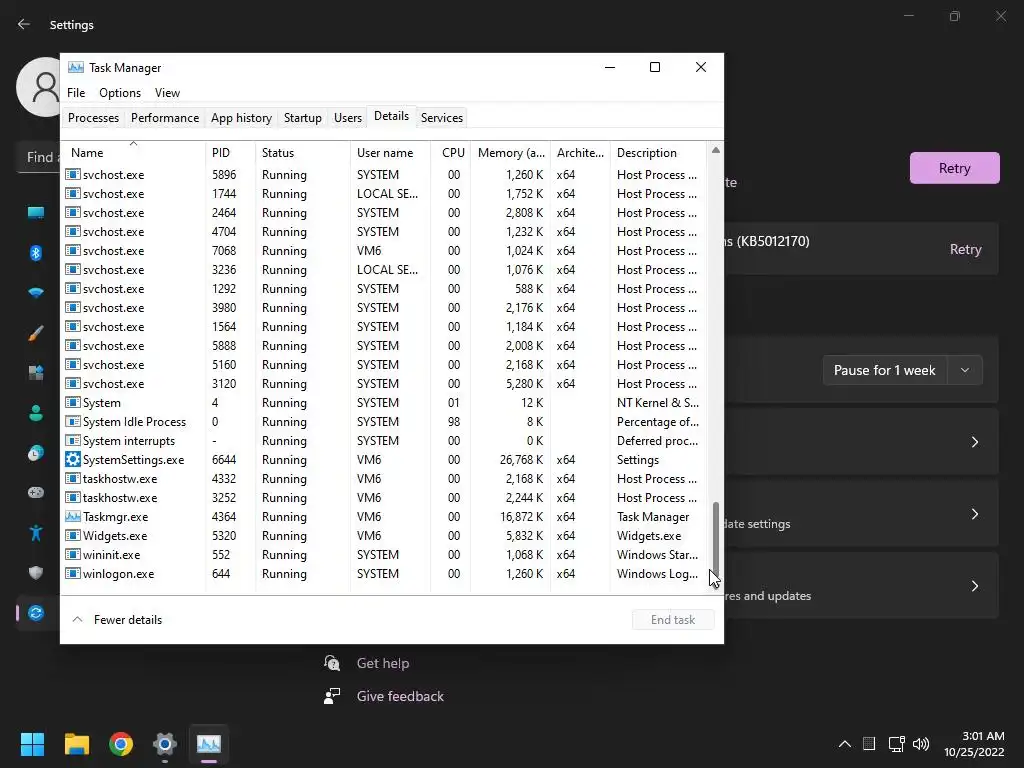Expand the 'res and updates' row chevron

974,586
